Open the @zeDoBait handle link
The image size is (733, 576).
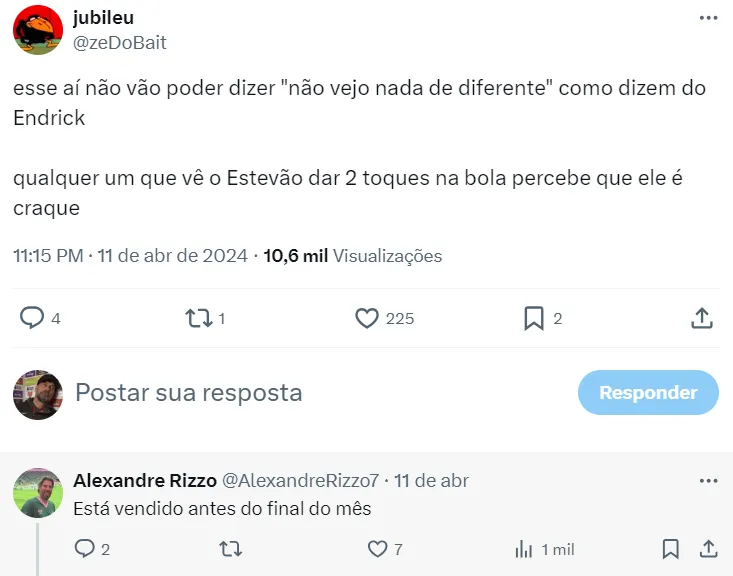pyautogui.click(x=120, y=42)
